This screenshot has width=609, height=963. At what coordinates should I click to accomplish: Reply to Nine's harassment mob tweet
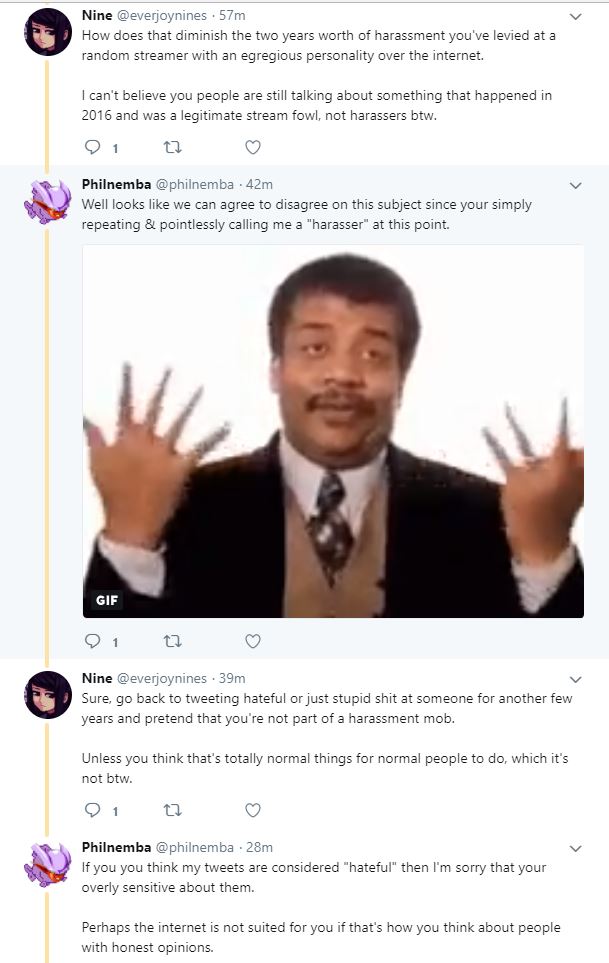coord(93,810)
